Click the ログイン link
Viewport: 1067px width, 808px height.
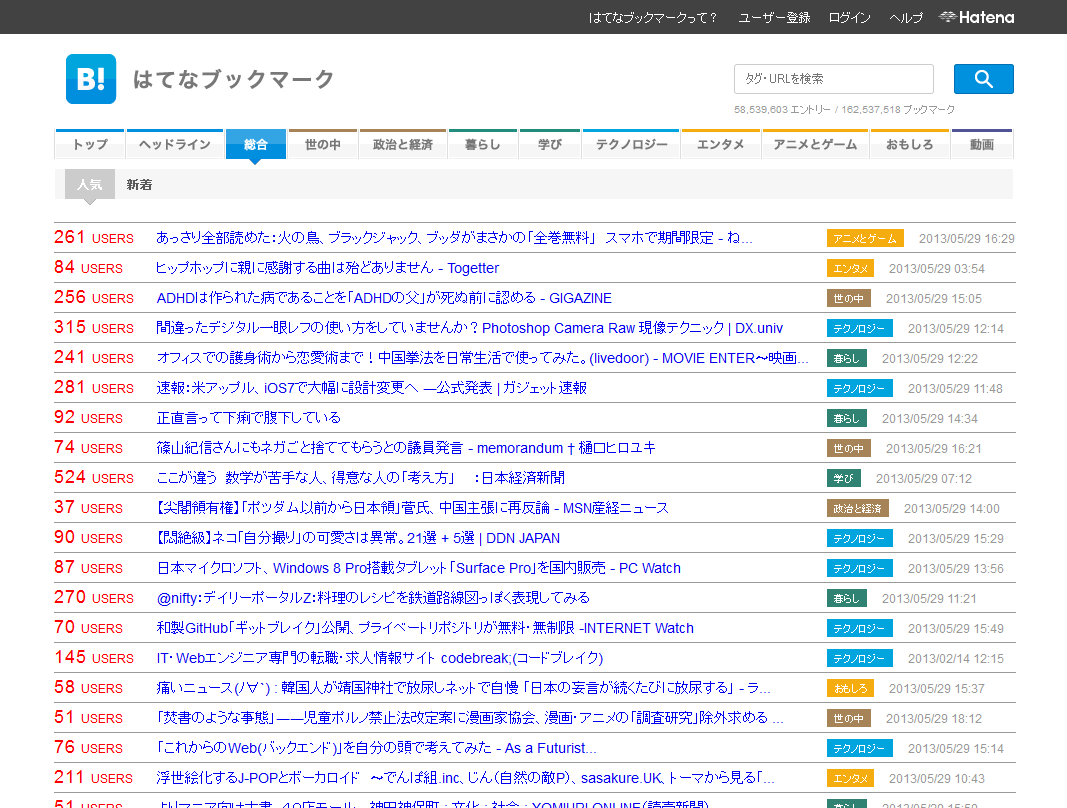click(849, 18)
